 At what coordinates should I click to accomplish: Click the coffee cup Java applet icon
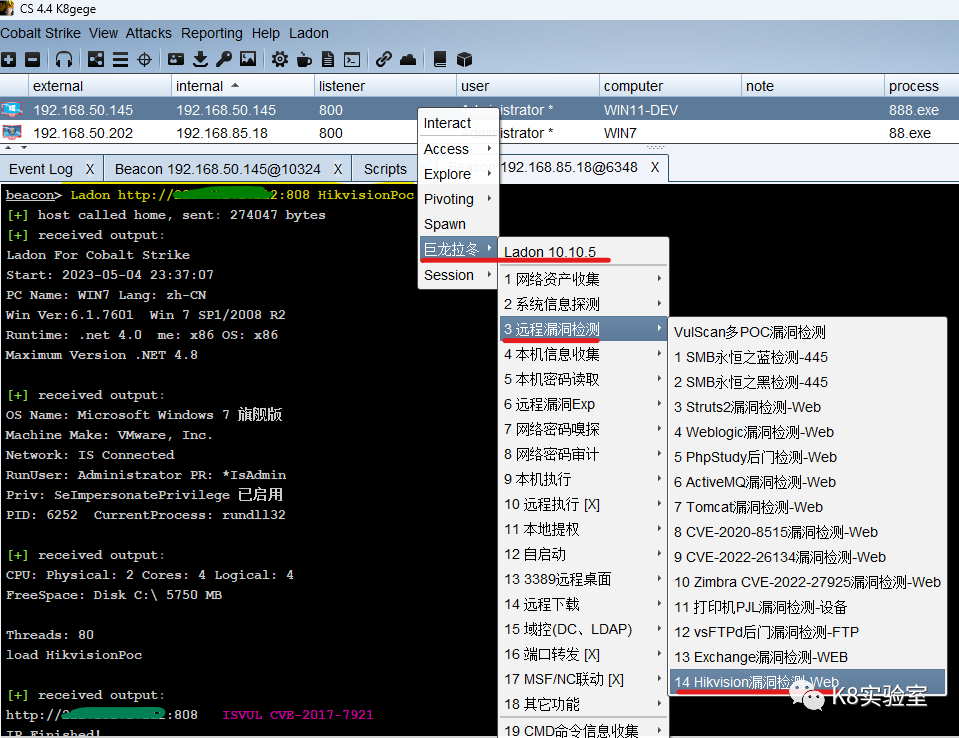(x=303, y=60)
